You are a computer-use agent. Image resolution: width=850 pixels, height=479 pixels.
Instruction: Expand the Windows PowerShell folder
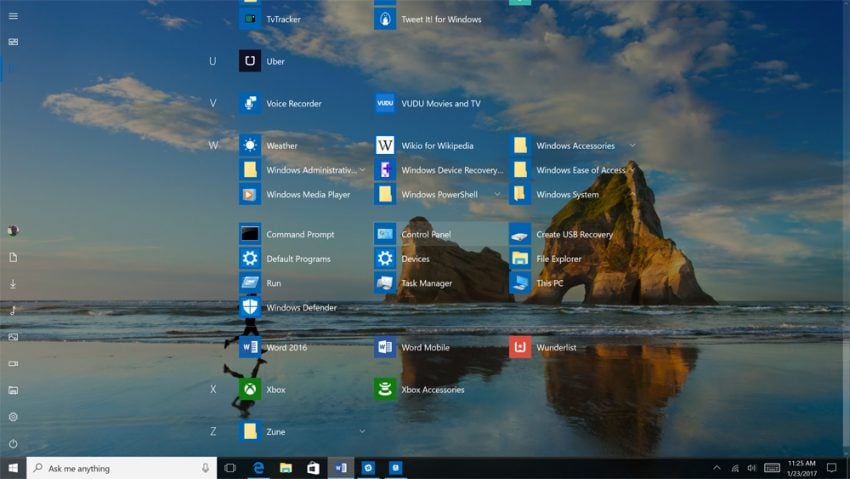[x=497, y=194]
